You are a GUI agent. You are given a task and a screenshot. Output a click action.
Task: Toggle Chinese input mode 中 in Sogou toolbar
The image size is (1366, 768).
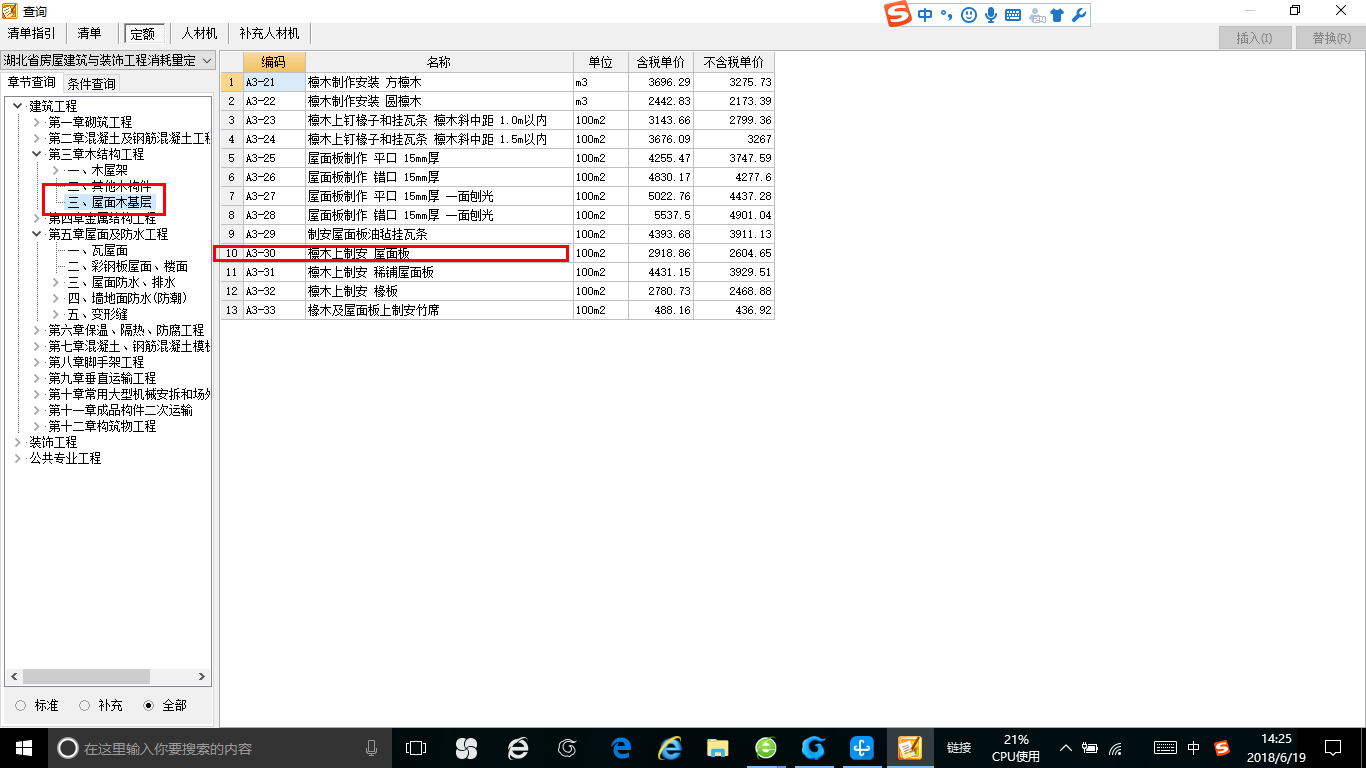925,15
